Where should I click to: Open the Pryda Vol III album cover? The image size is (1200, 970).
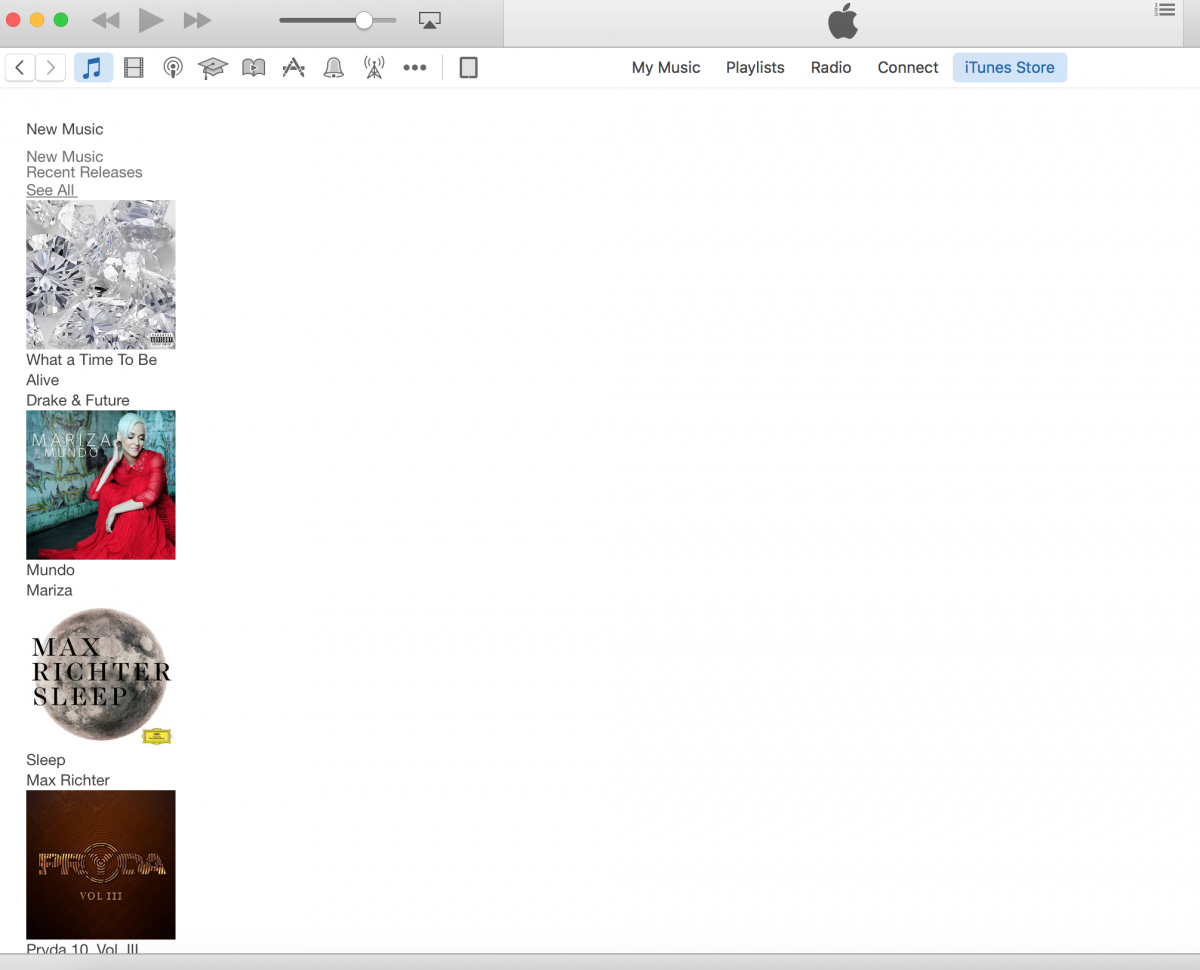click(101, 864)
